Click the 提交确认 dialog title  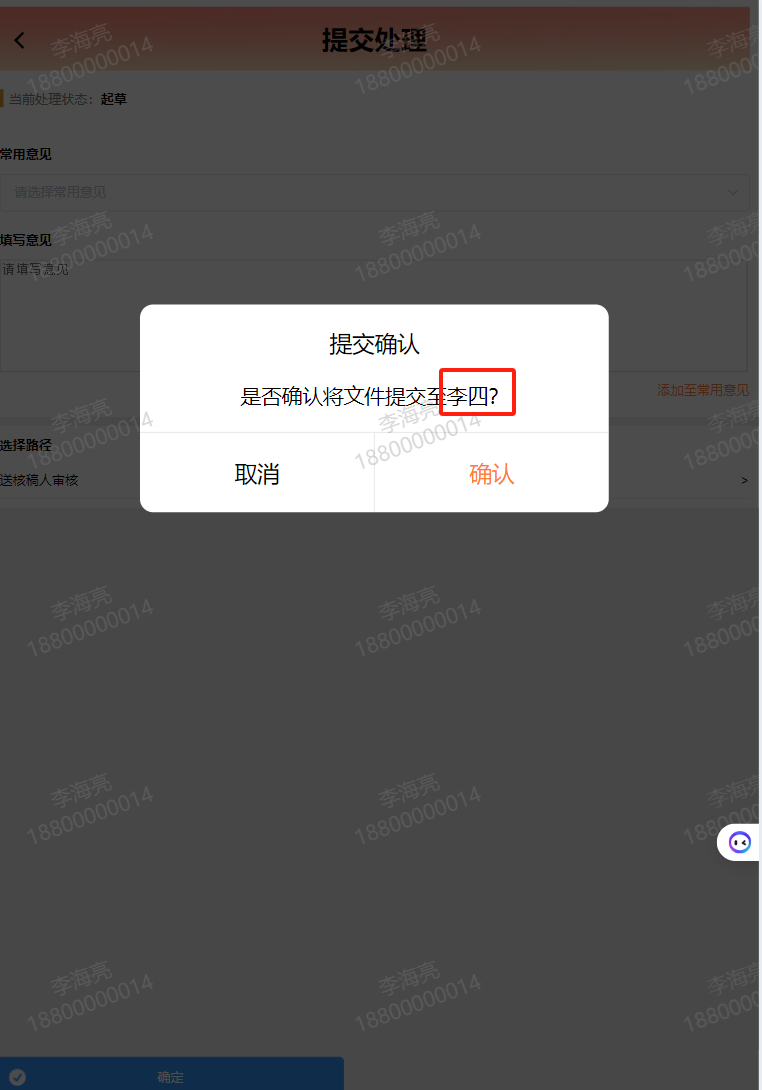coord(374,344)
